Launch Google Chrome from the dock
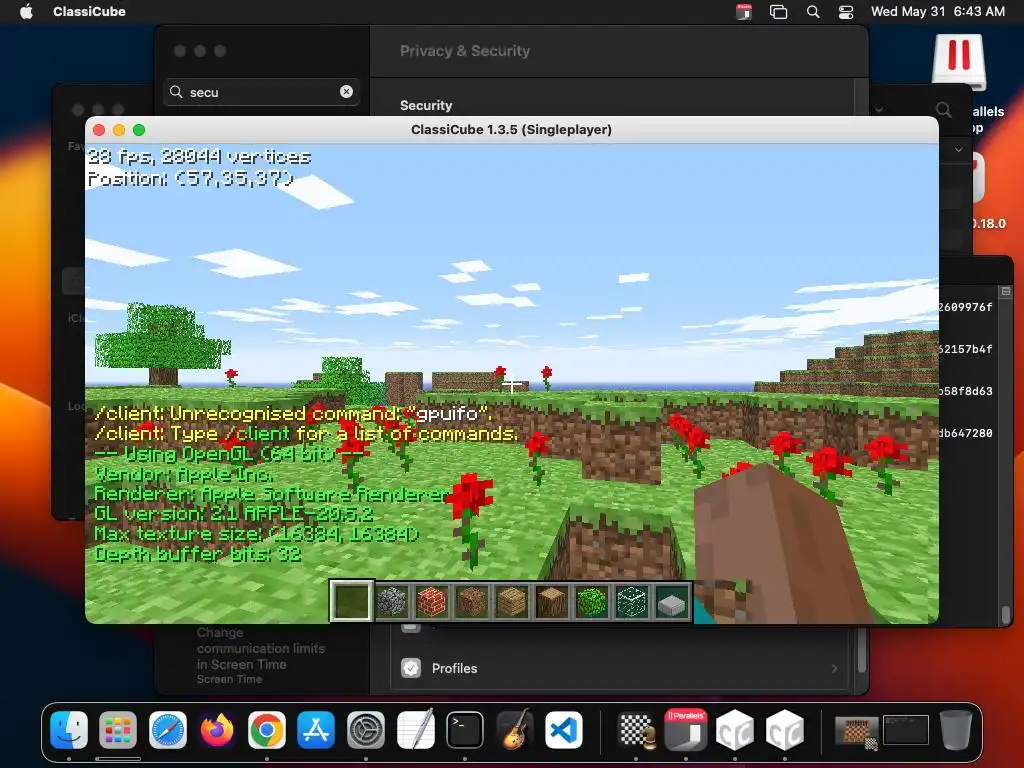The image size is (1024, 768). click(266, 729)
